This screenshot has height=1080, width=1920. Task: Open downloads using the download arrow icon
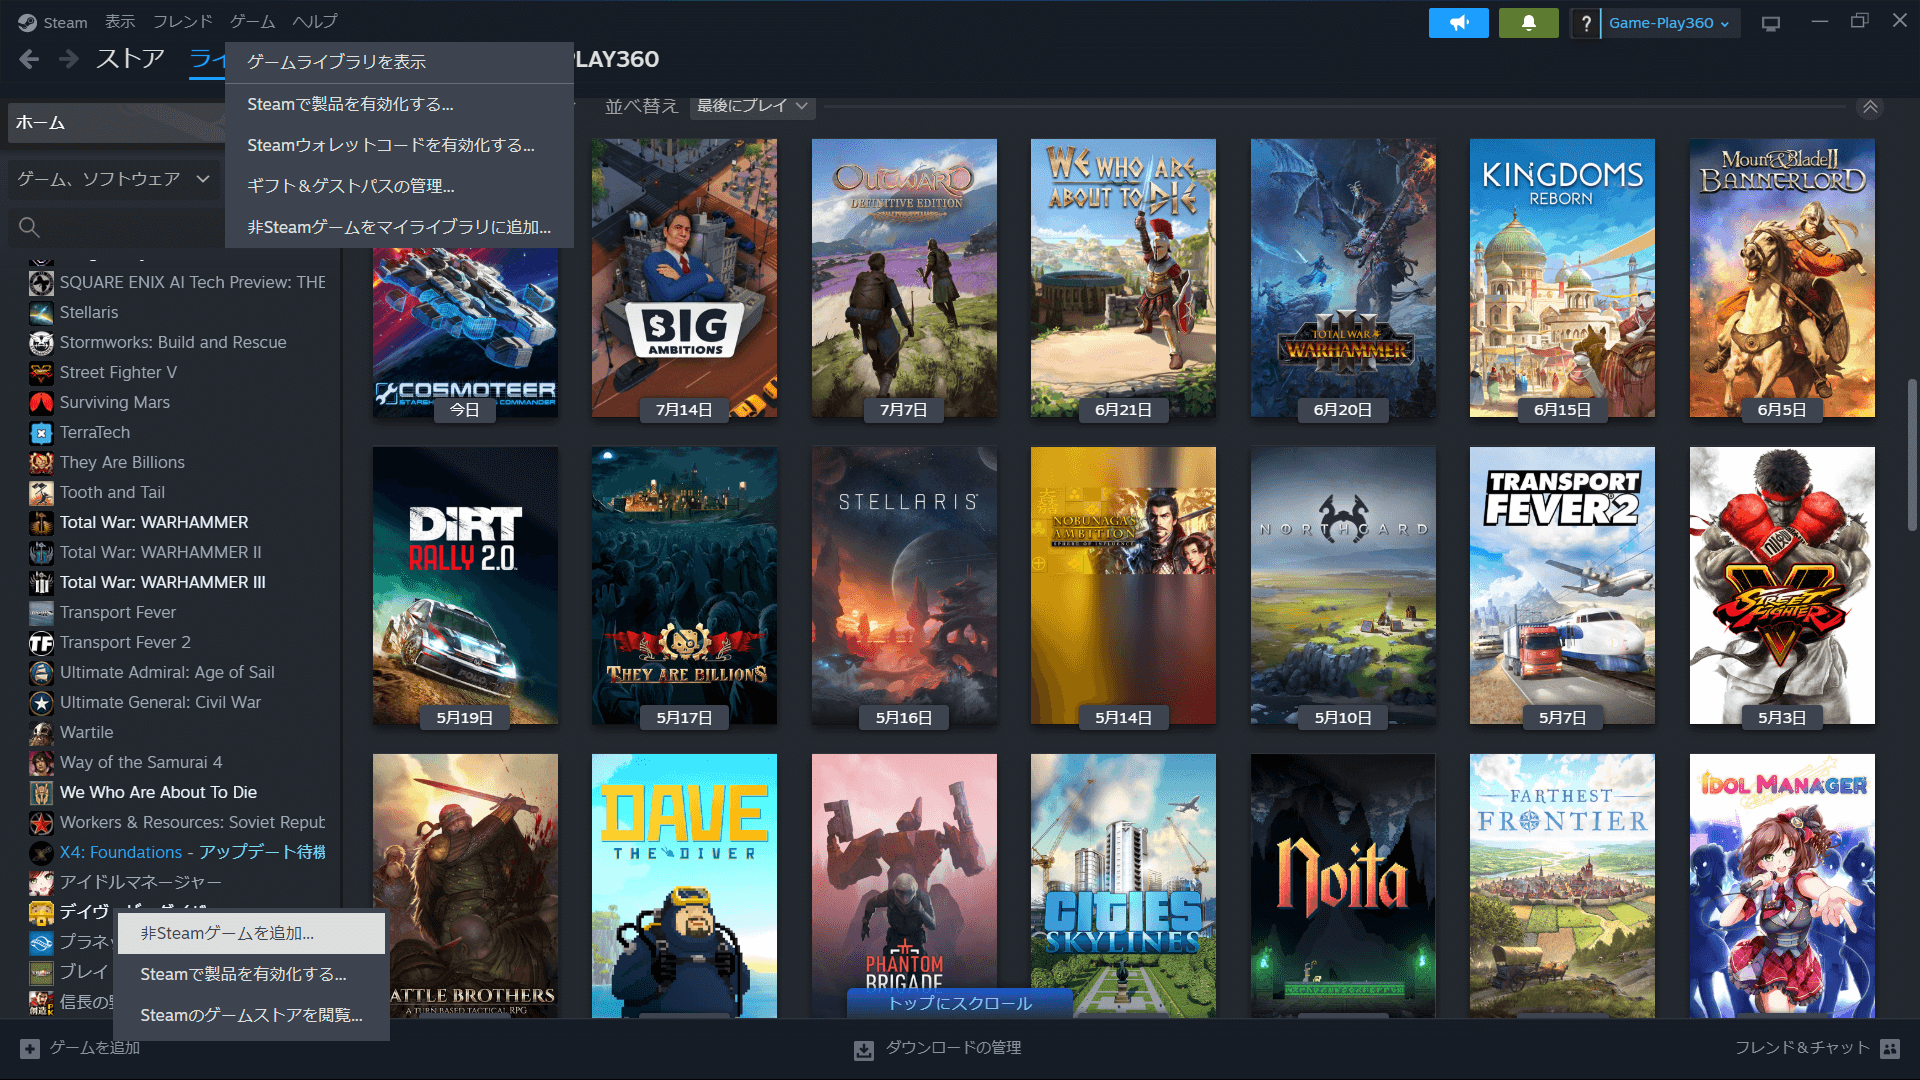tap(862, 1048)
